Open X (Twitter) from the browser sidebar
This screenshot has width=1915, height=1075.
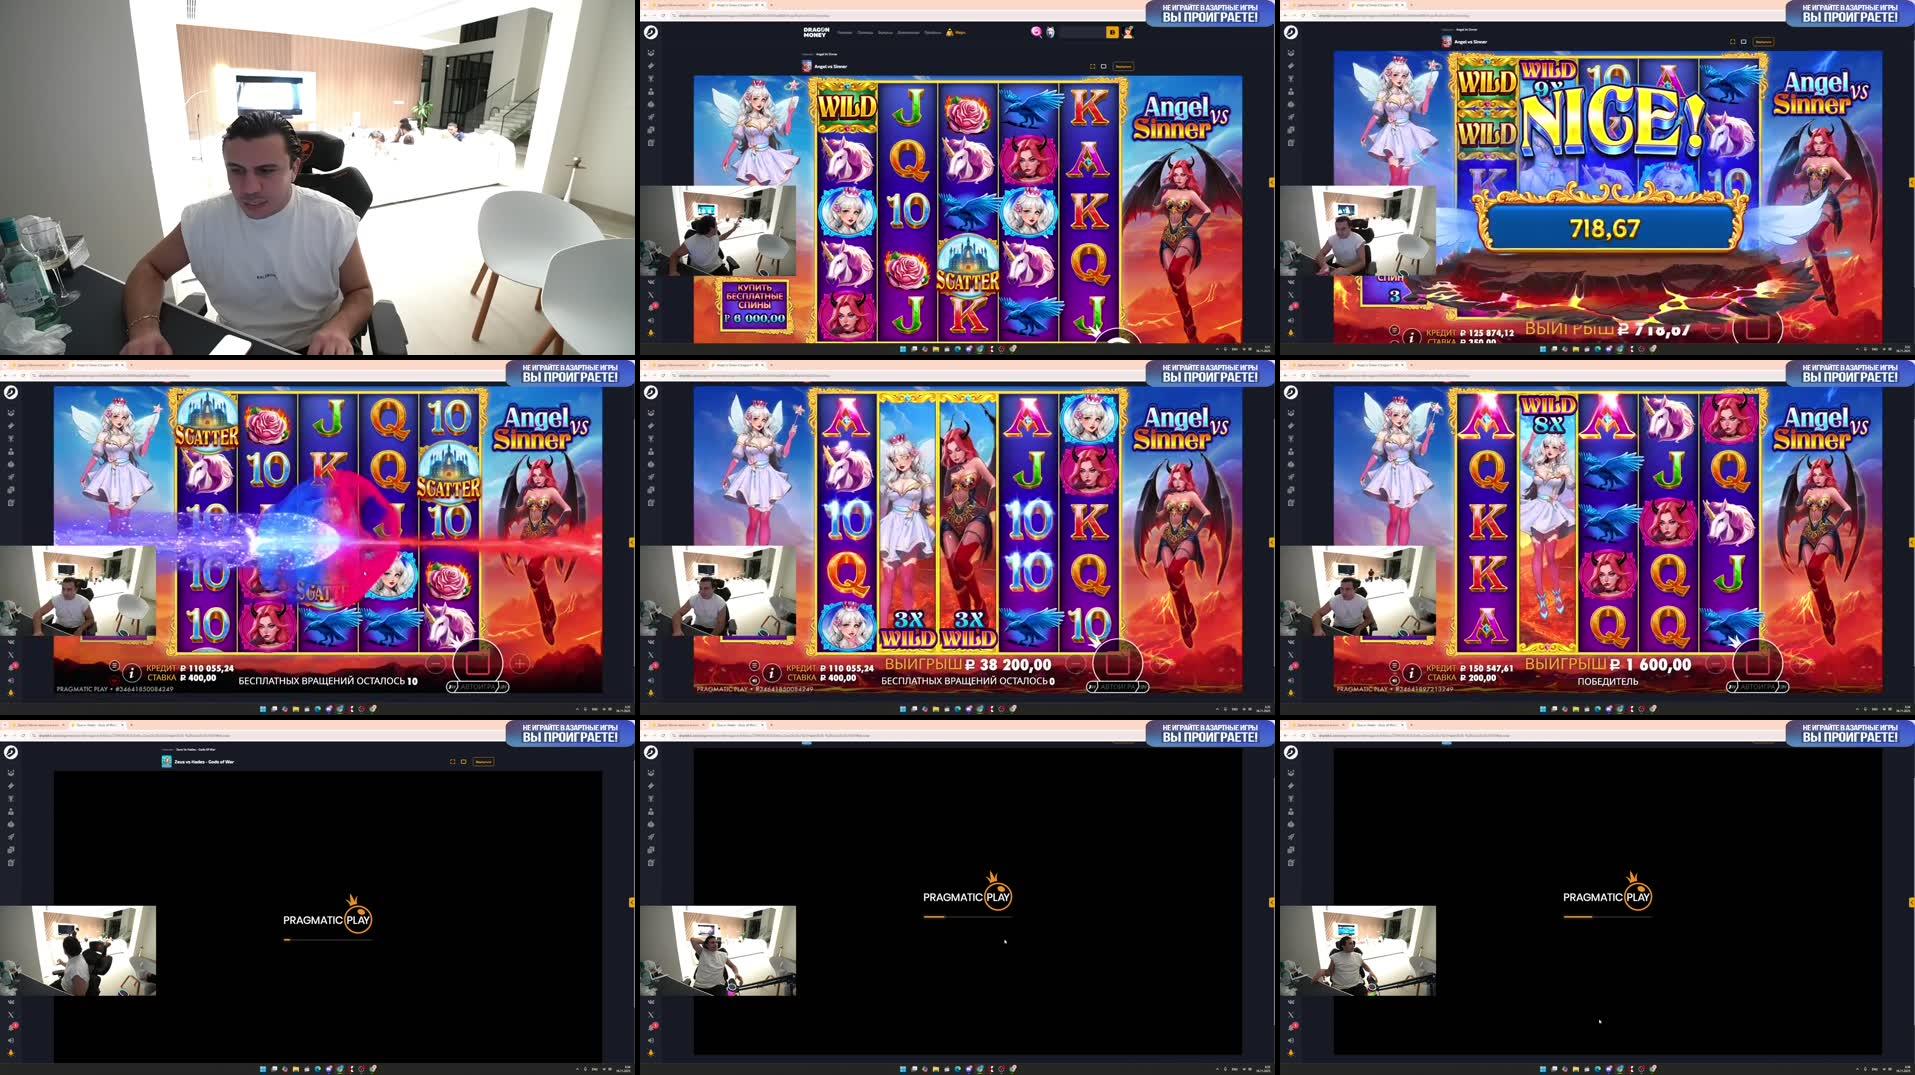click(651, 294)
